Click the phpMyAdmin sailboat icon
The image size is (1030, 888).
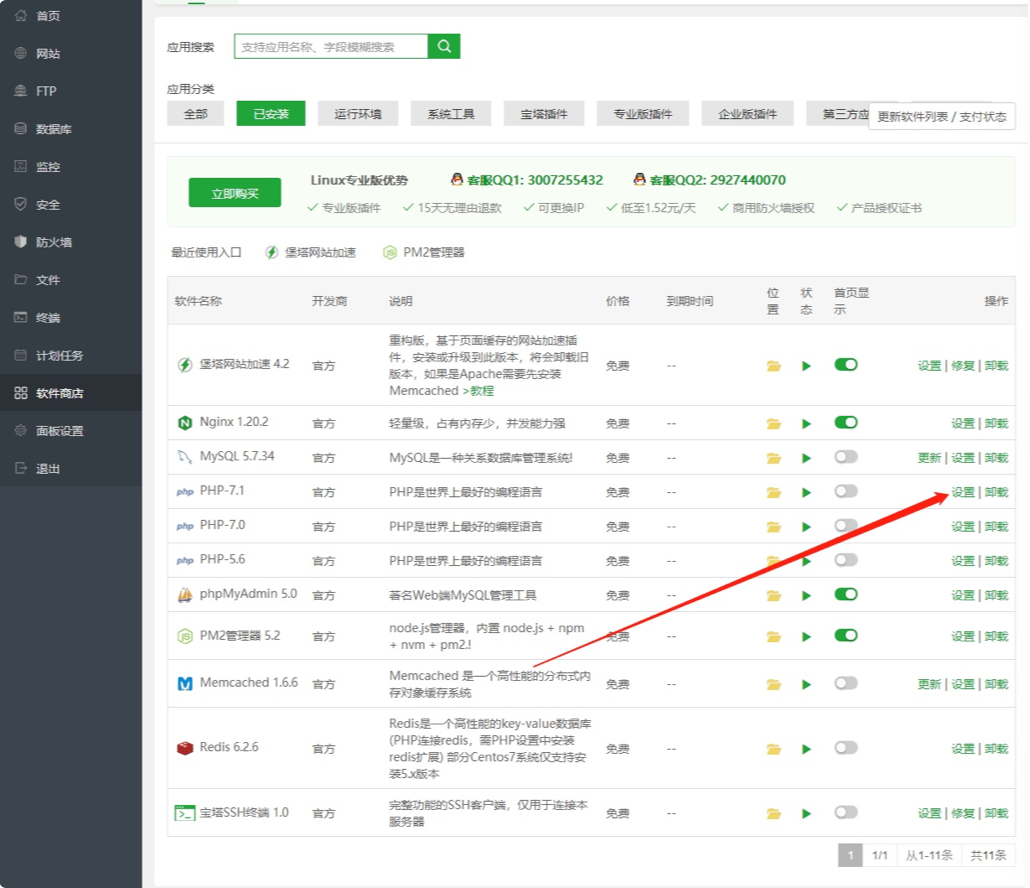click(185, 595)
